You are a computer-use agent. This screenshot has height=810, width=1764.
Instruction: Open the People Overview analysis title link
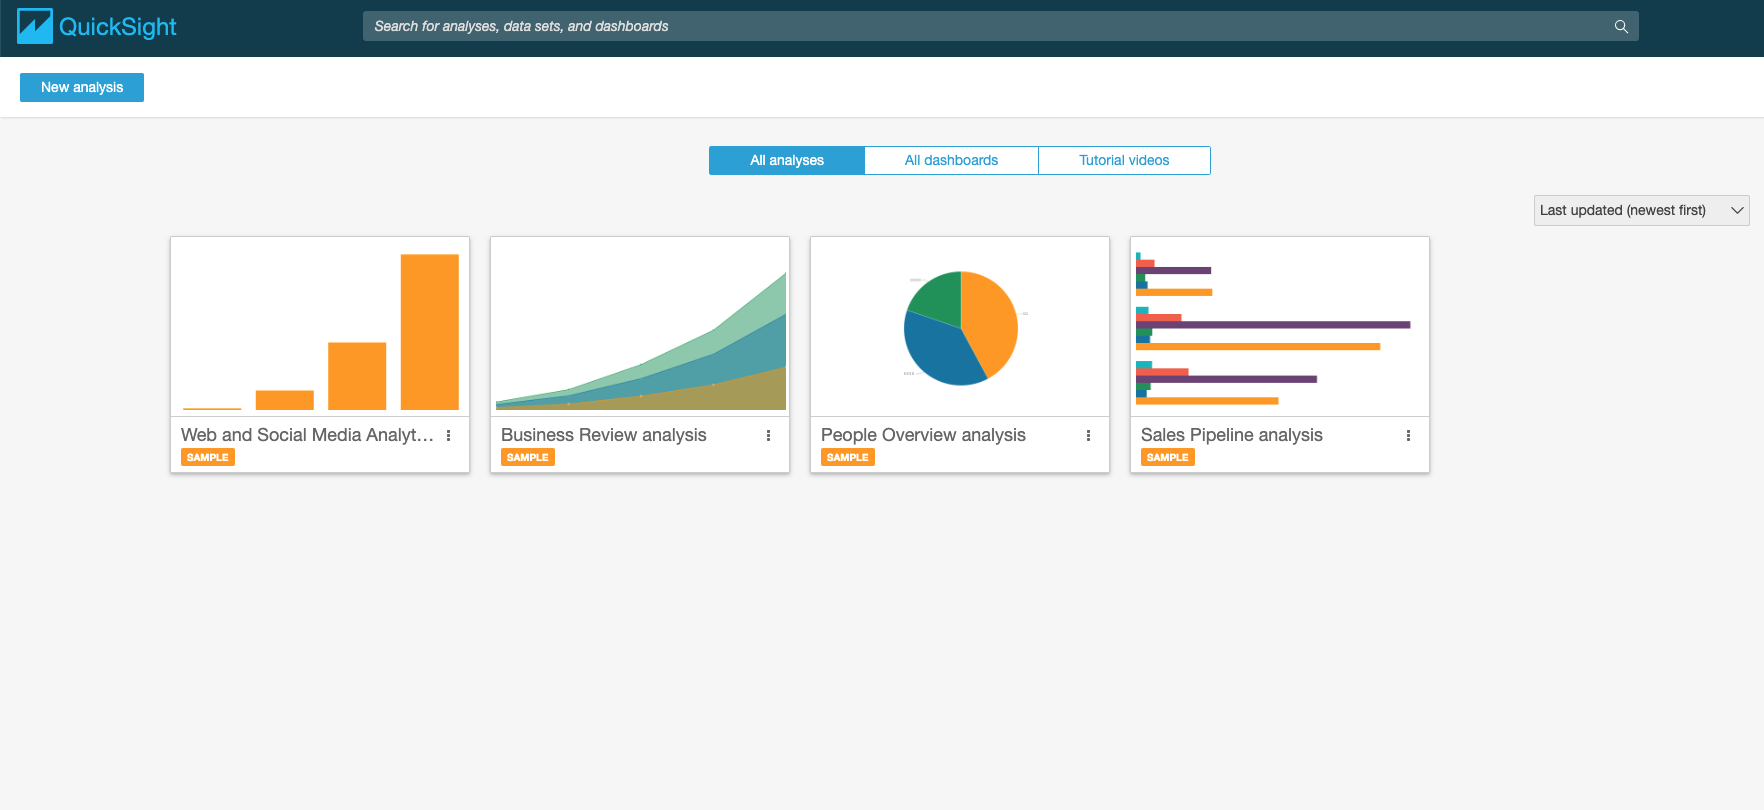(923, 435)
